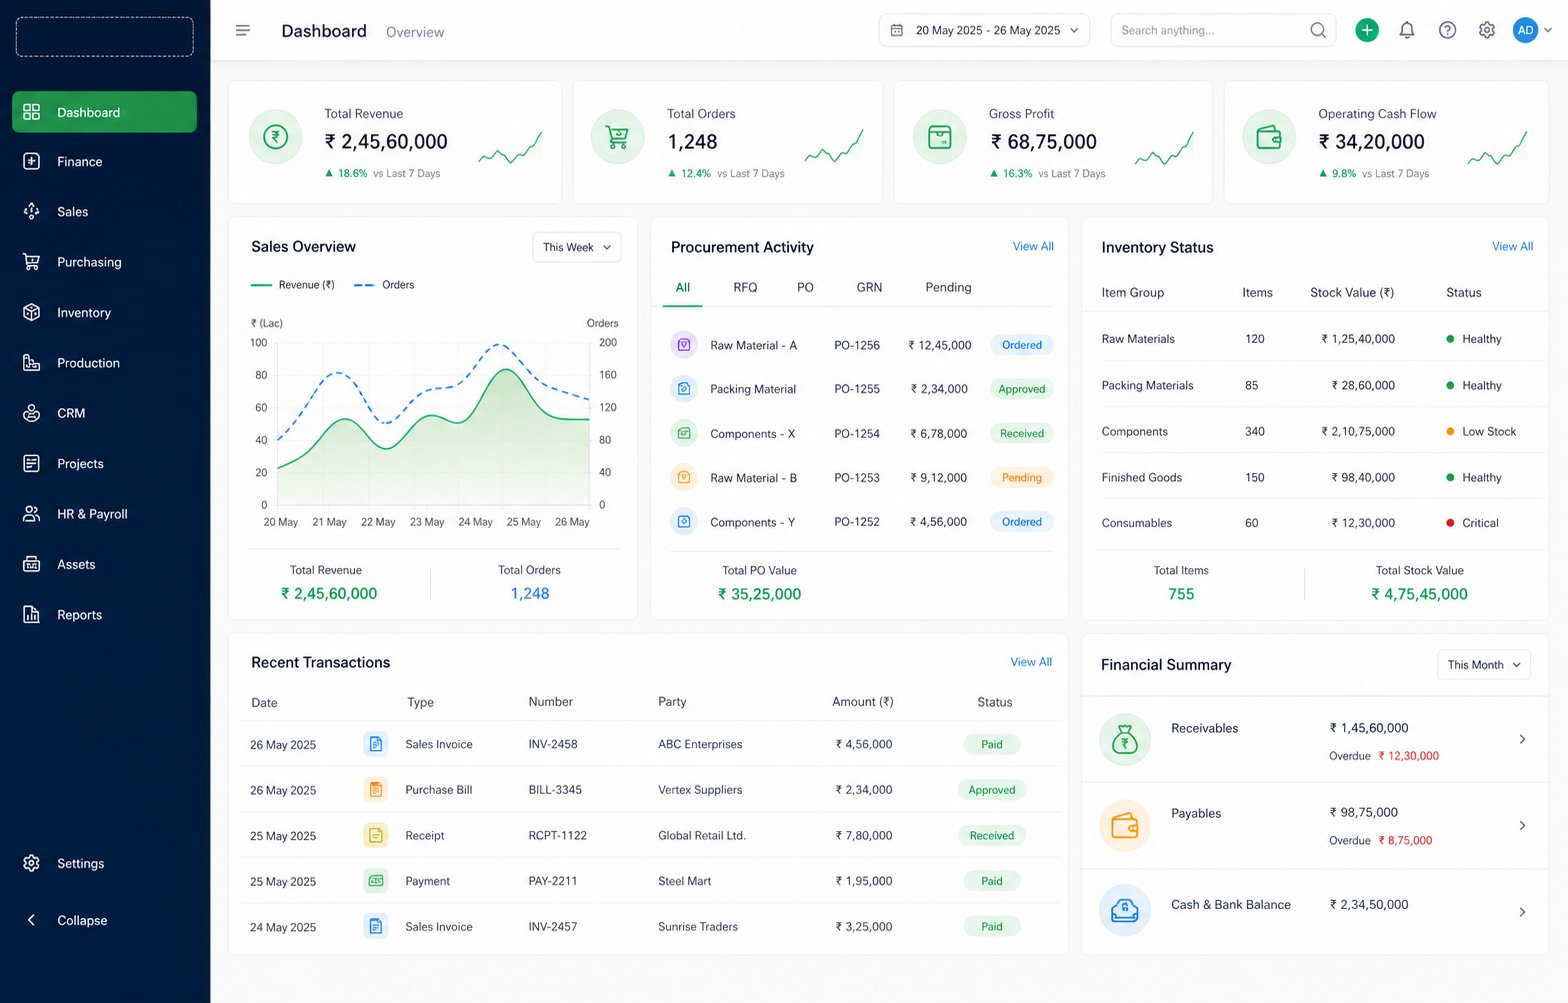Click the Components - X row icon

click(684, 434)
